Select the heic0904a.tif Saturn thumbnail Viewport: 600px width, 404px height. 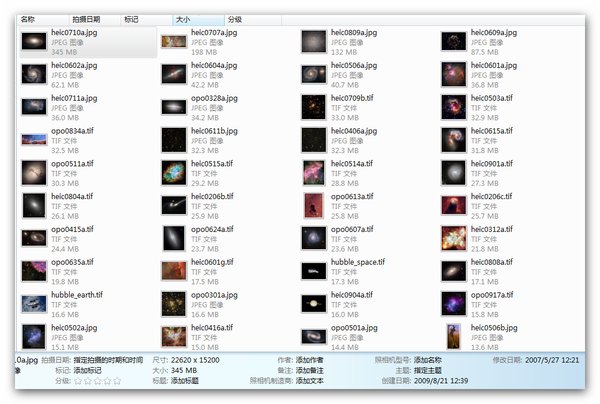314,304
